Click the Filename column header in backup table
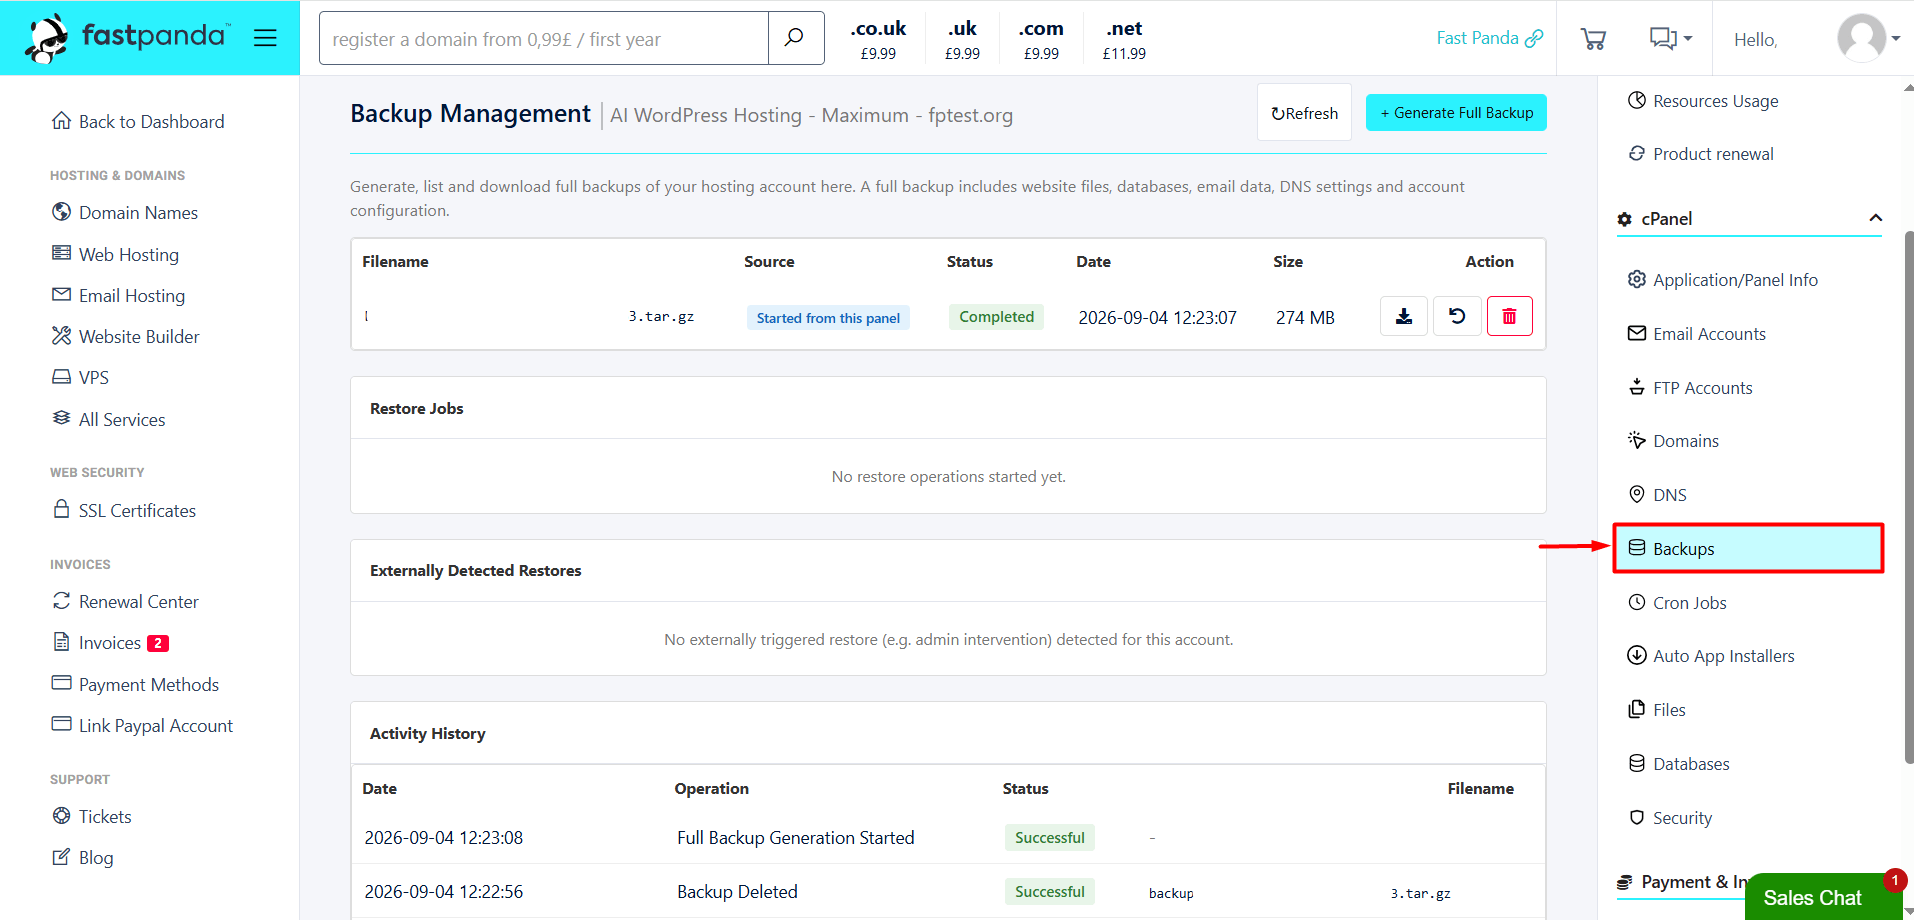Viewport: 1914px width, 920px height. (x=395, y=261)
